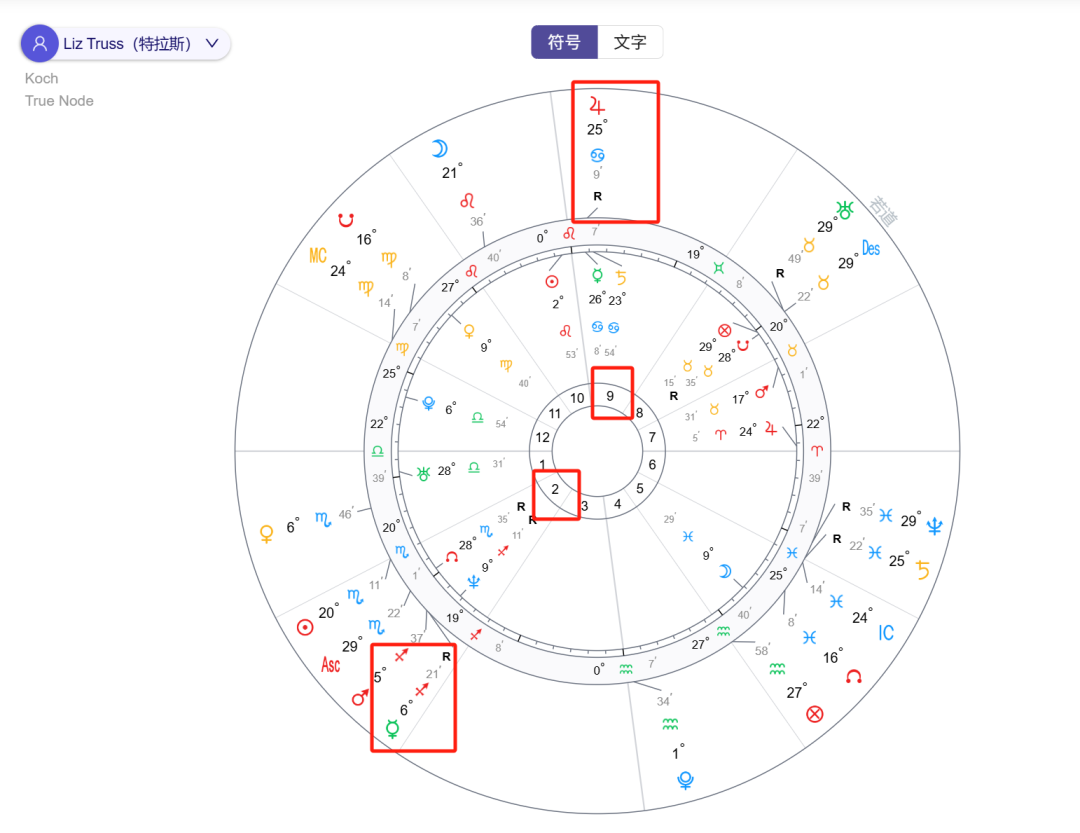Click the Uranus glyph in the upper right

click(x=846, y=209)
